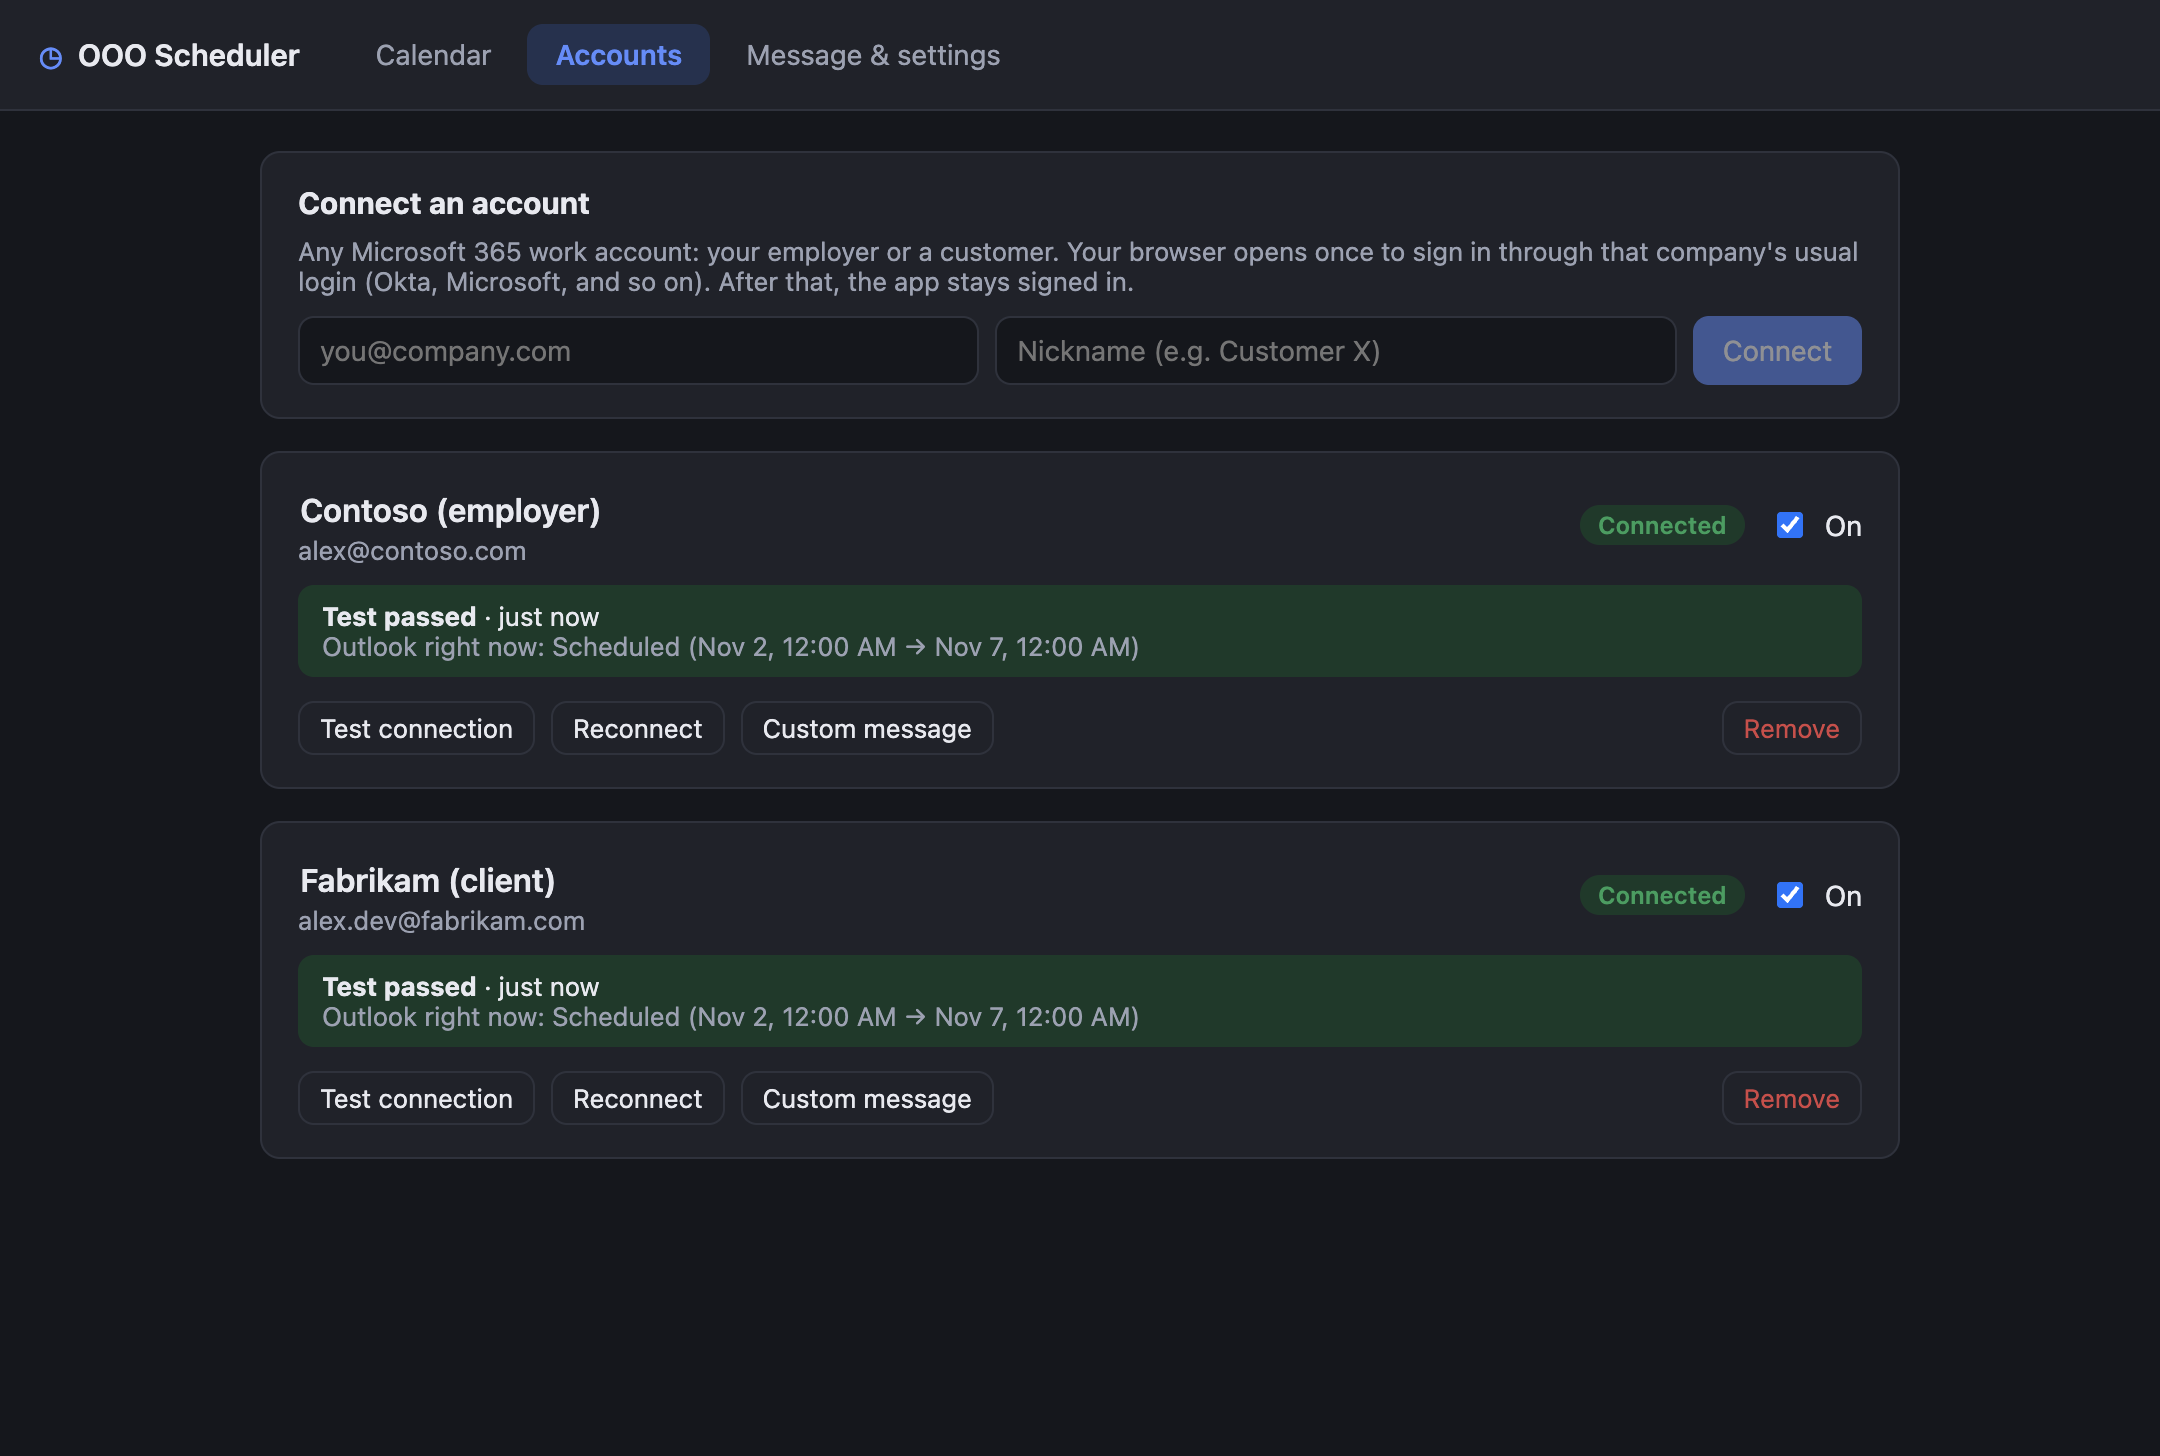Click the Contoso (employer) heading
2160x1456 pixels.
click(x=450, y=511)
